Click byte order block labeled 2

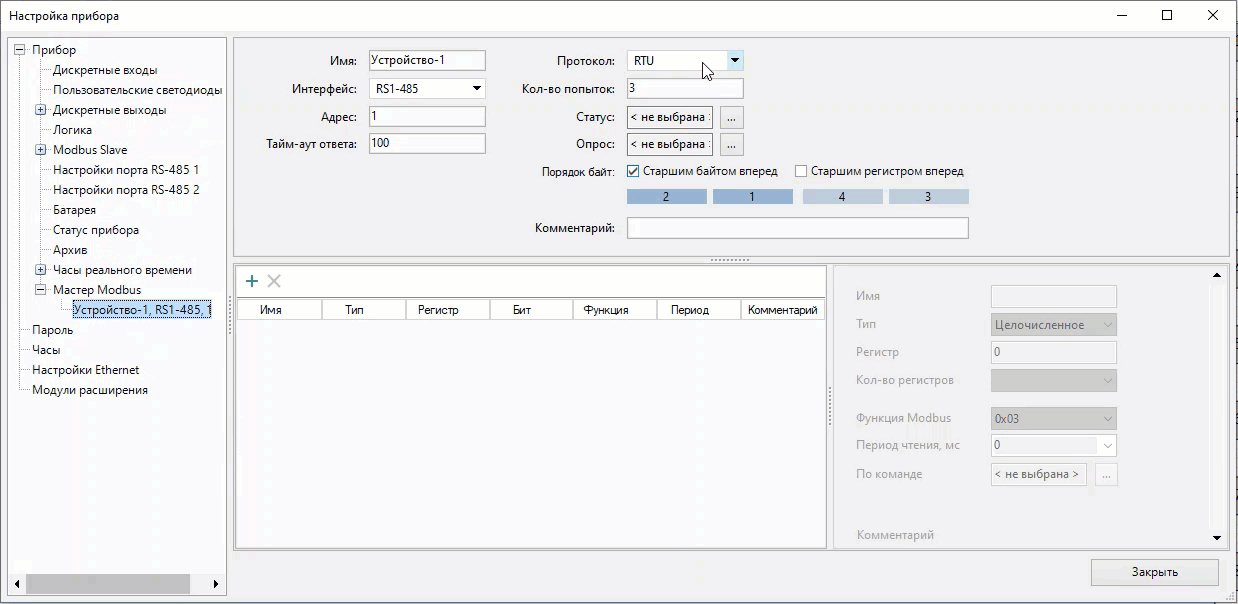666,197
